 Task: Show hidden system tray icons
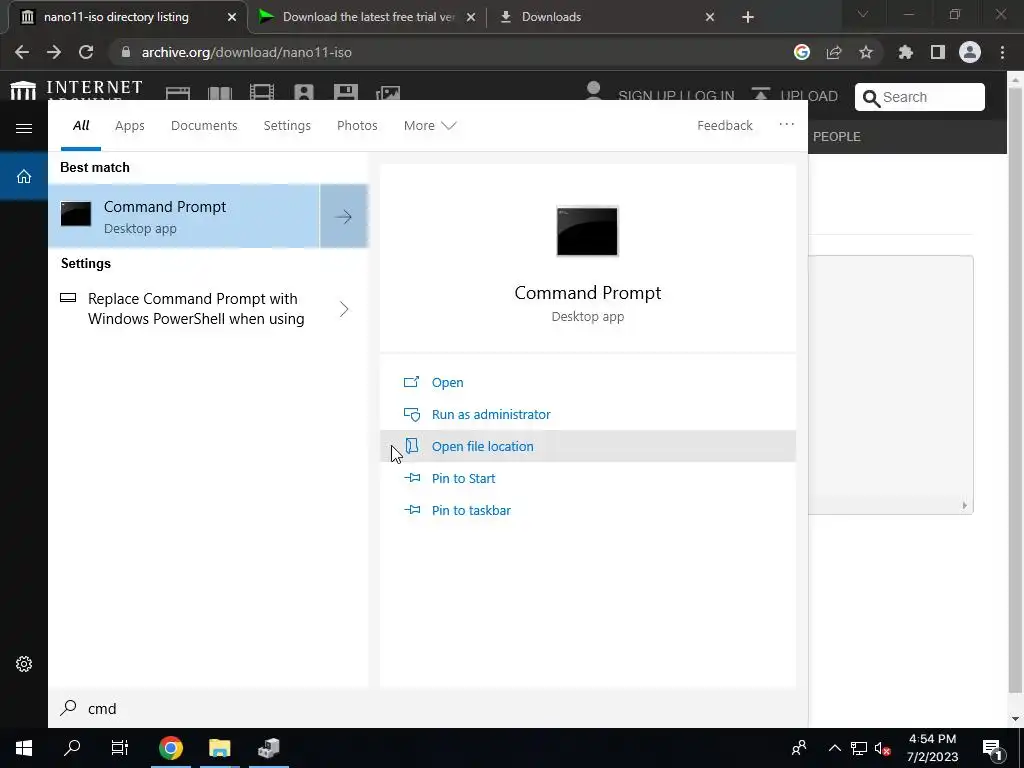[835, 748]
